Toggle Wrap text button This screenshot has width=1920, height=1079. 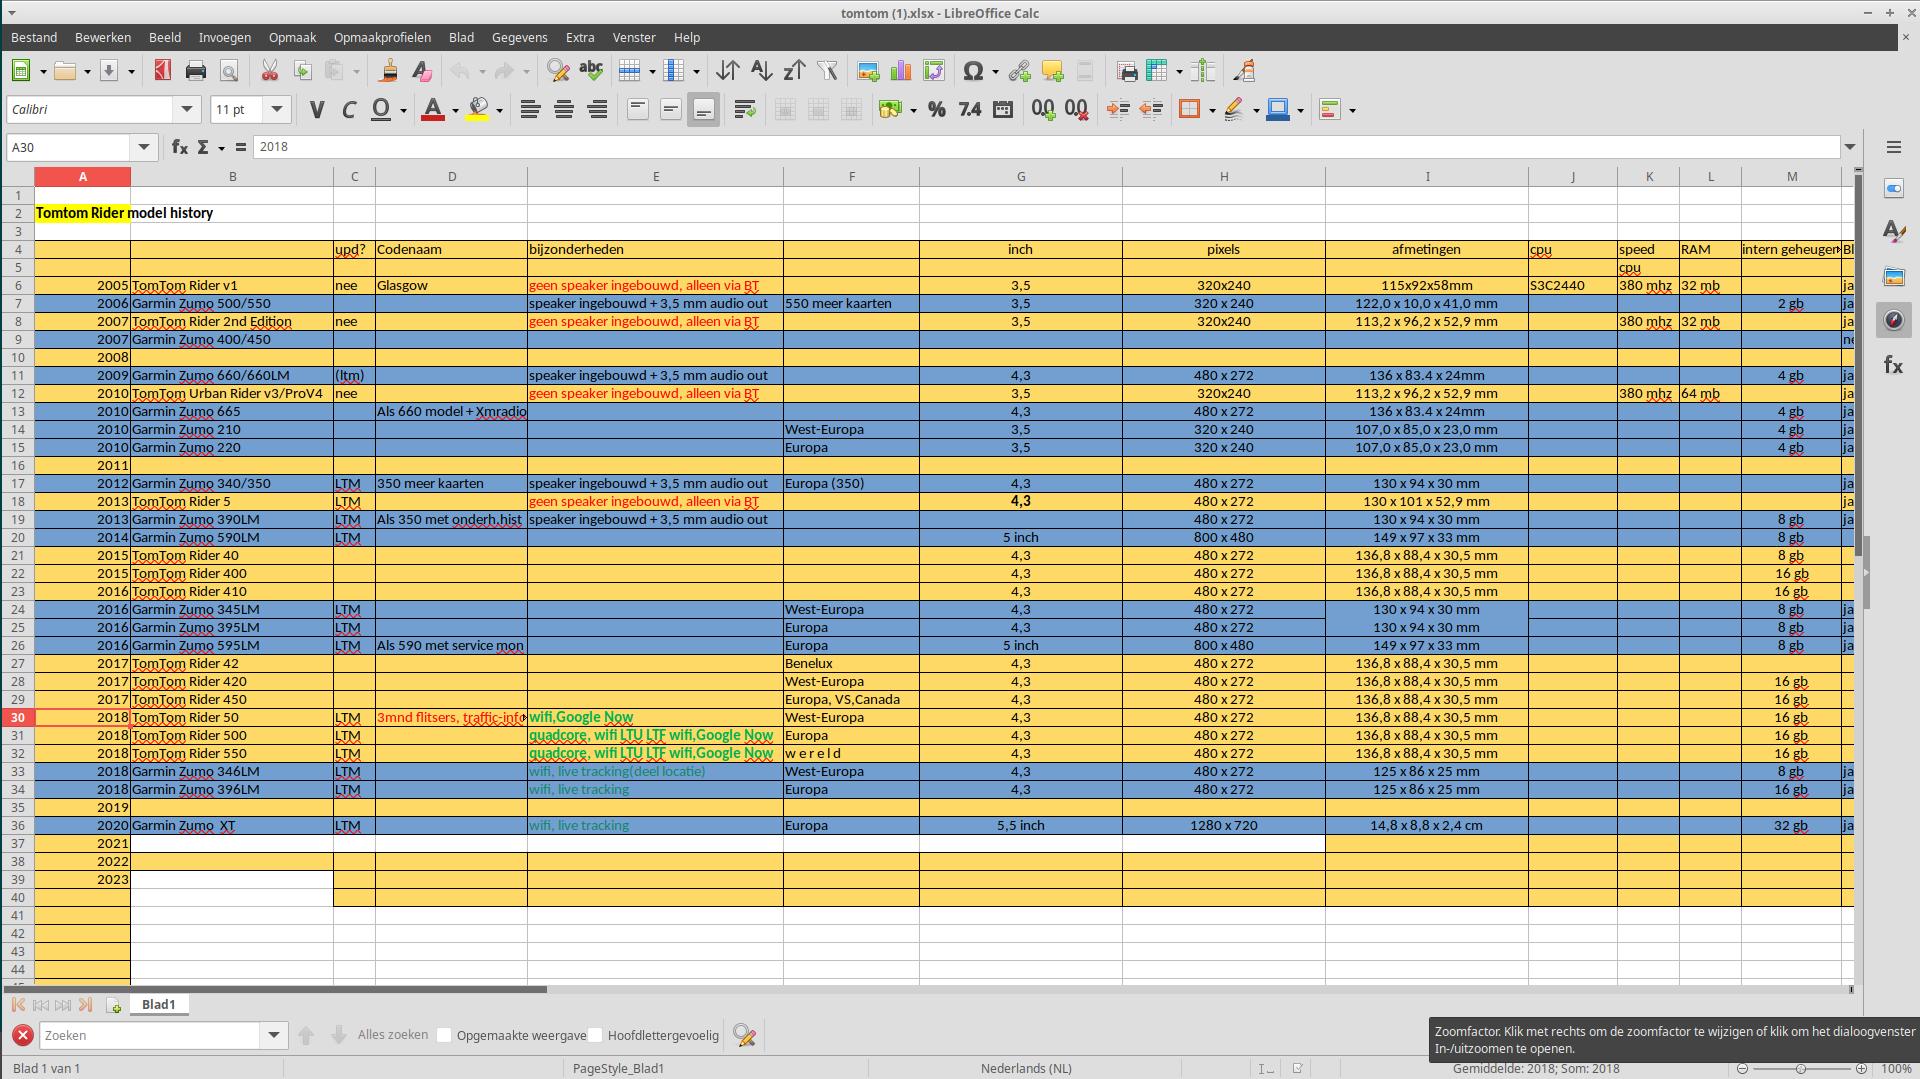click(x=744, y=110)
